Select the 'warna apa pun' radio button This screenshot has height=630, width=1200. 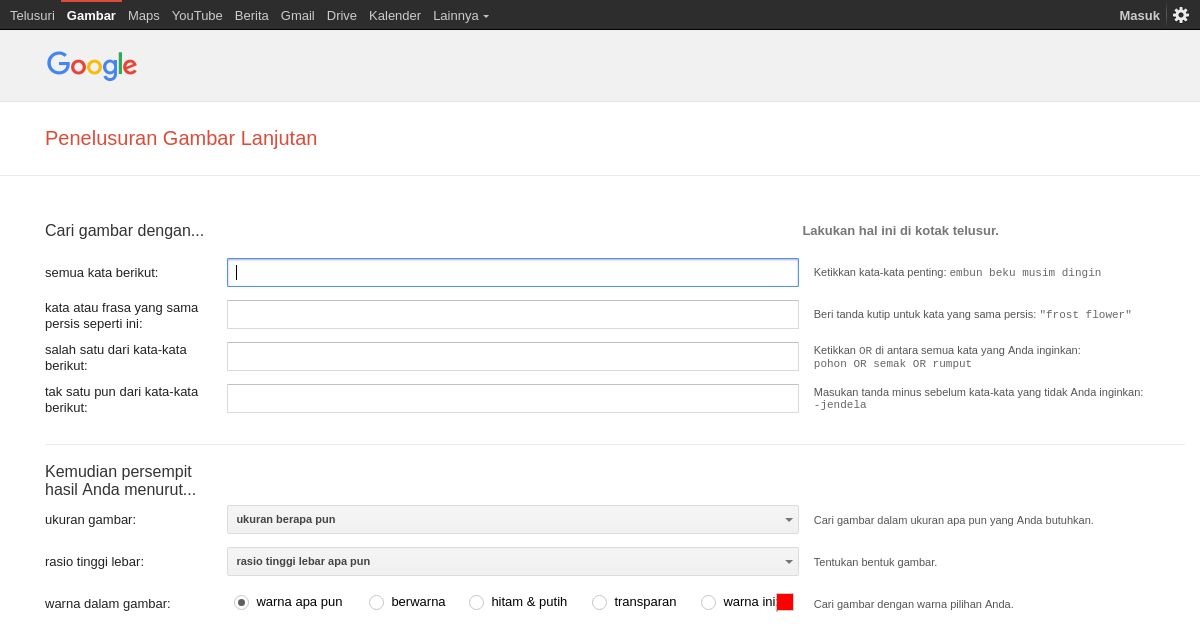[241, 602]
